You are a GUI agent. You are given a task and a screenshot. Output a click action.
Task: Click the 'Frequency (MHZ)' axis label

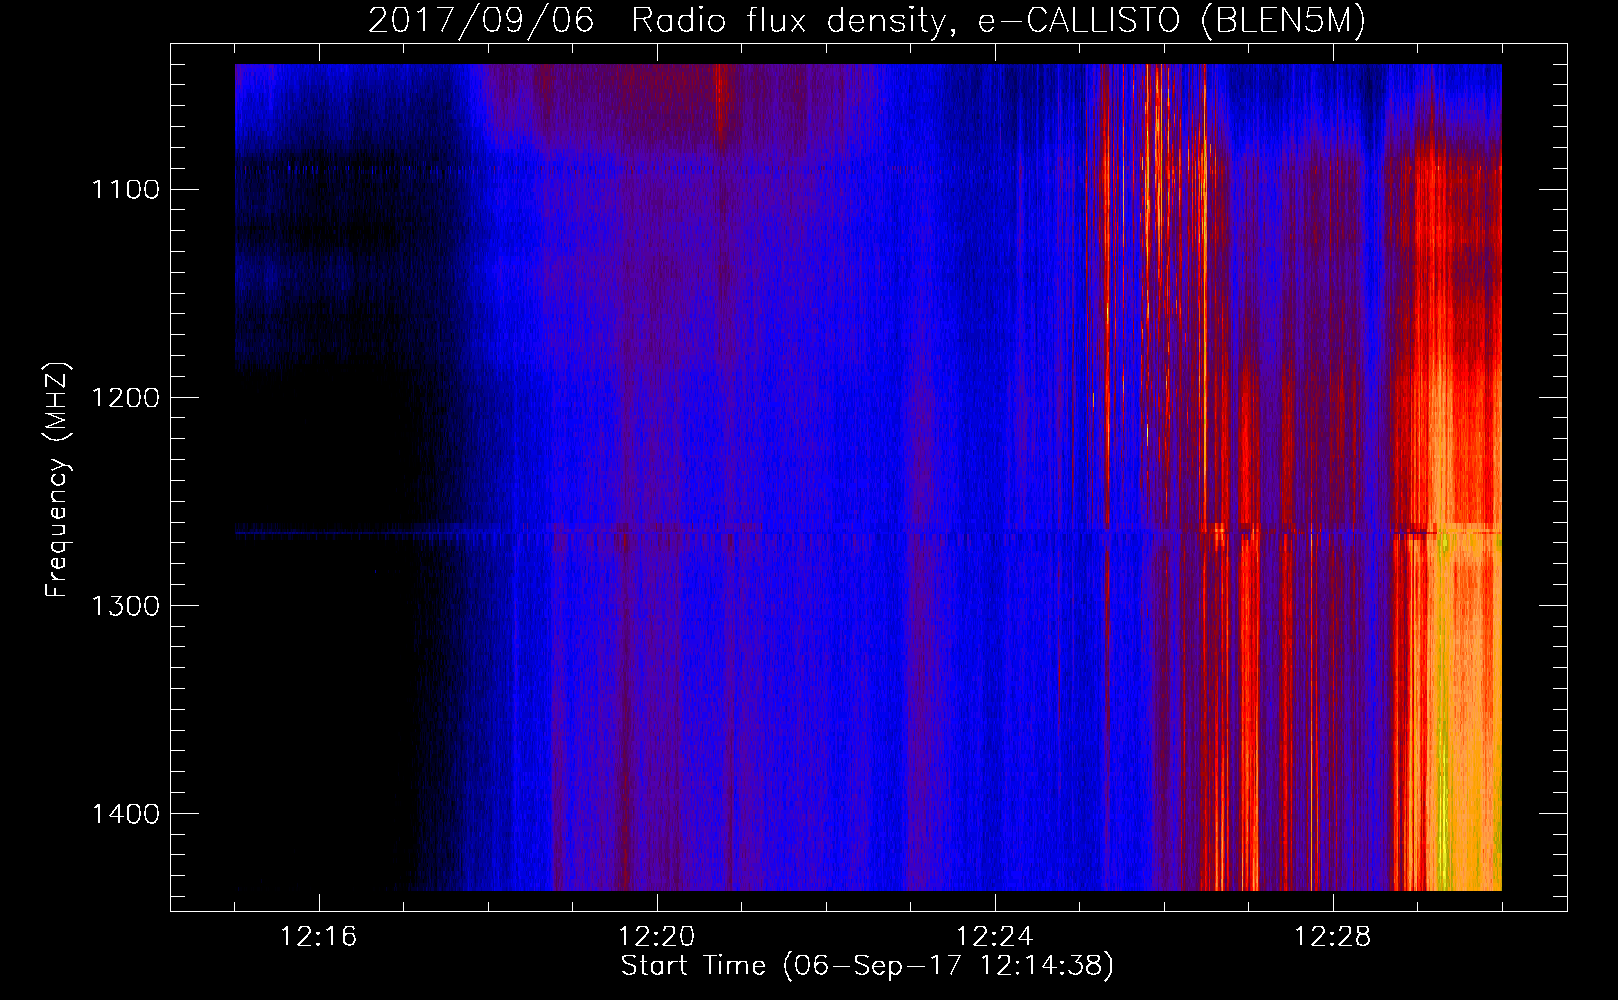click(58, 480)
